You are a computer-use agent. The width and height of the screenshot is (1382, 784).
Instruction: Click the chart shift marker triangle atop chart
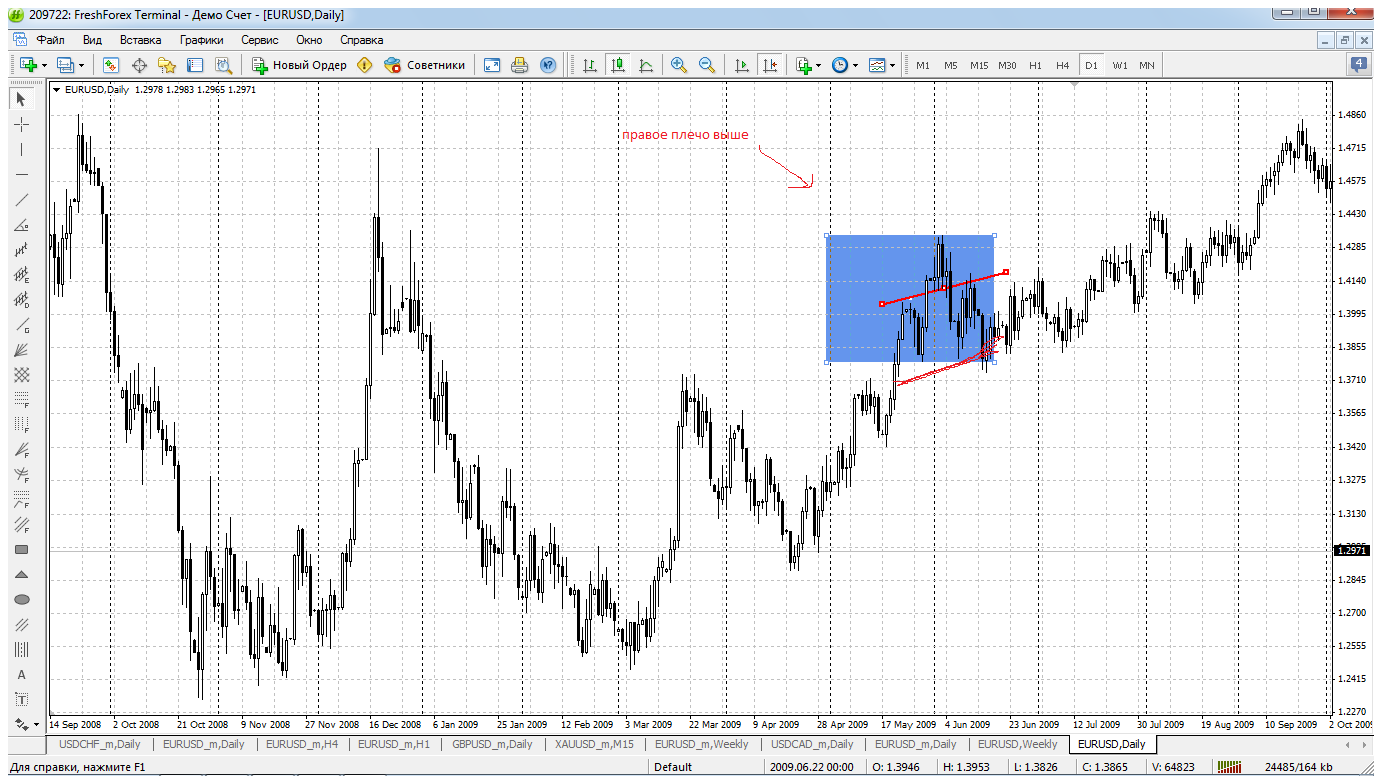pyautogui.click(x=1073, y=87)
